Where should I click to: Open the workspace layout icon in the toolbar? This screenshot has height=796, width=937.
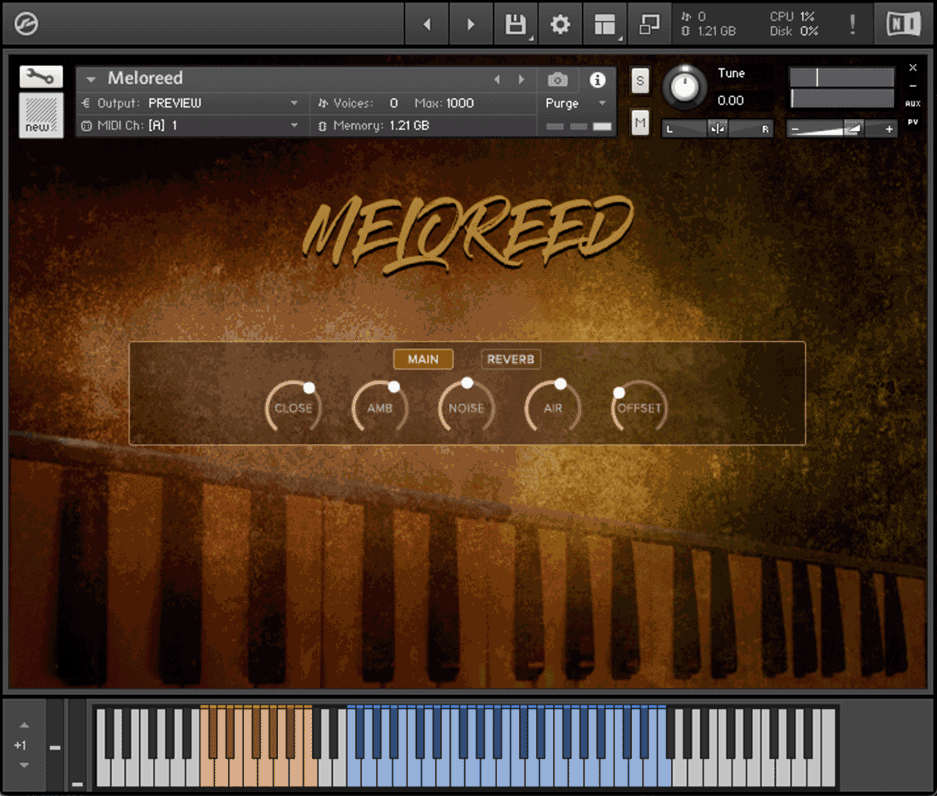point(605,24)
